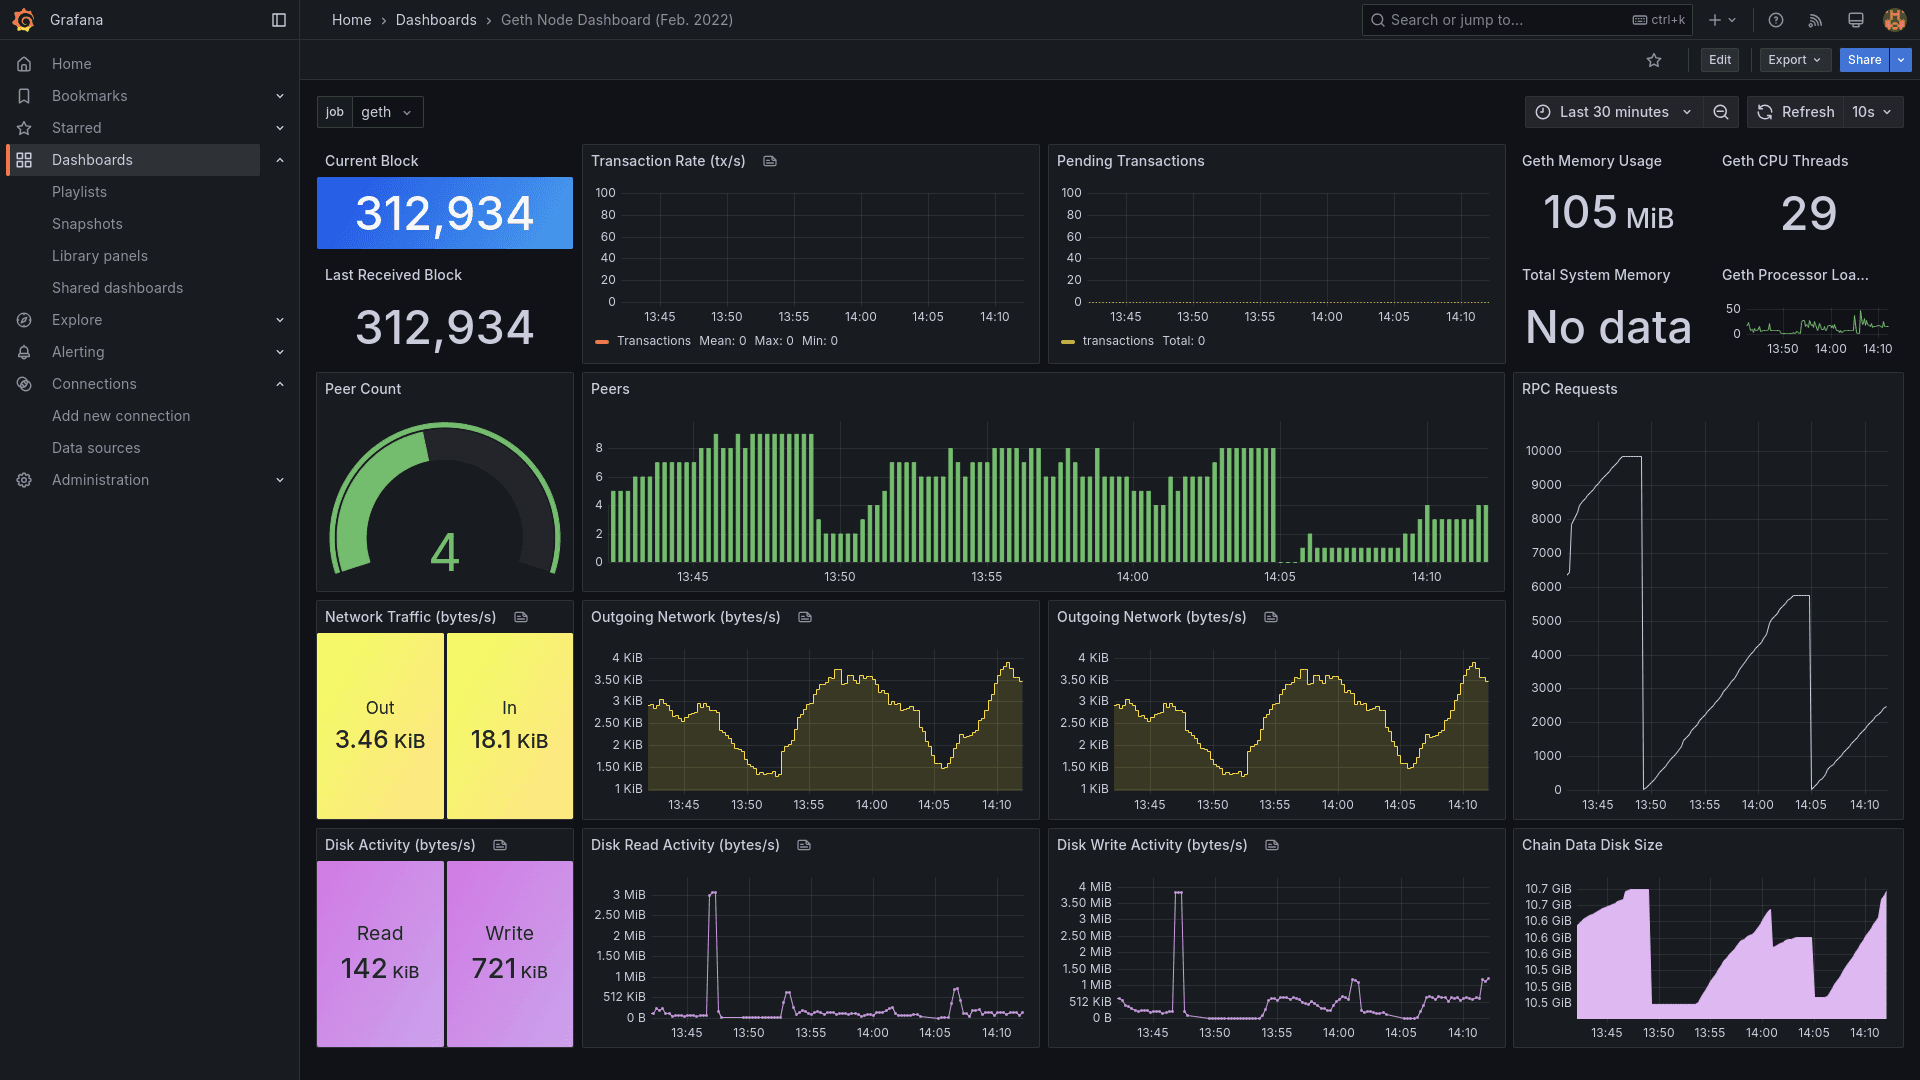
Task: Hide the Transactions series in Transaction Rate legend
Action: click(x=655, y=341)
